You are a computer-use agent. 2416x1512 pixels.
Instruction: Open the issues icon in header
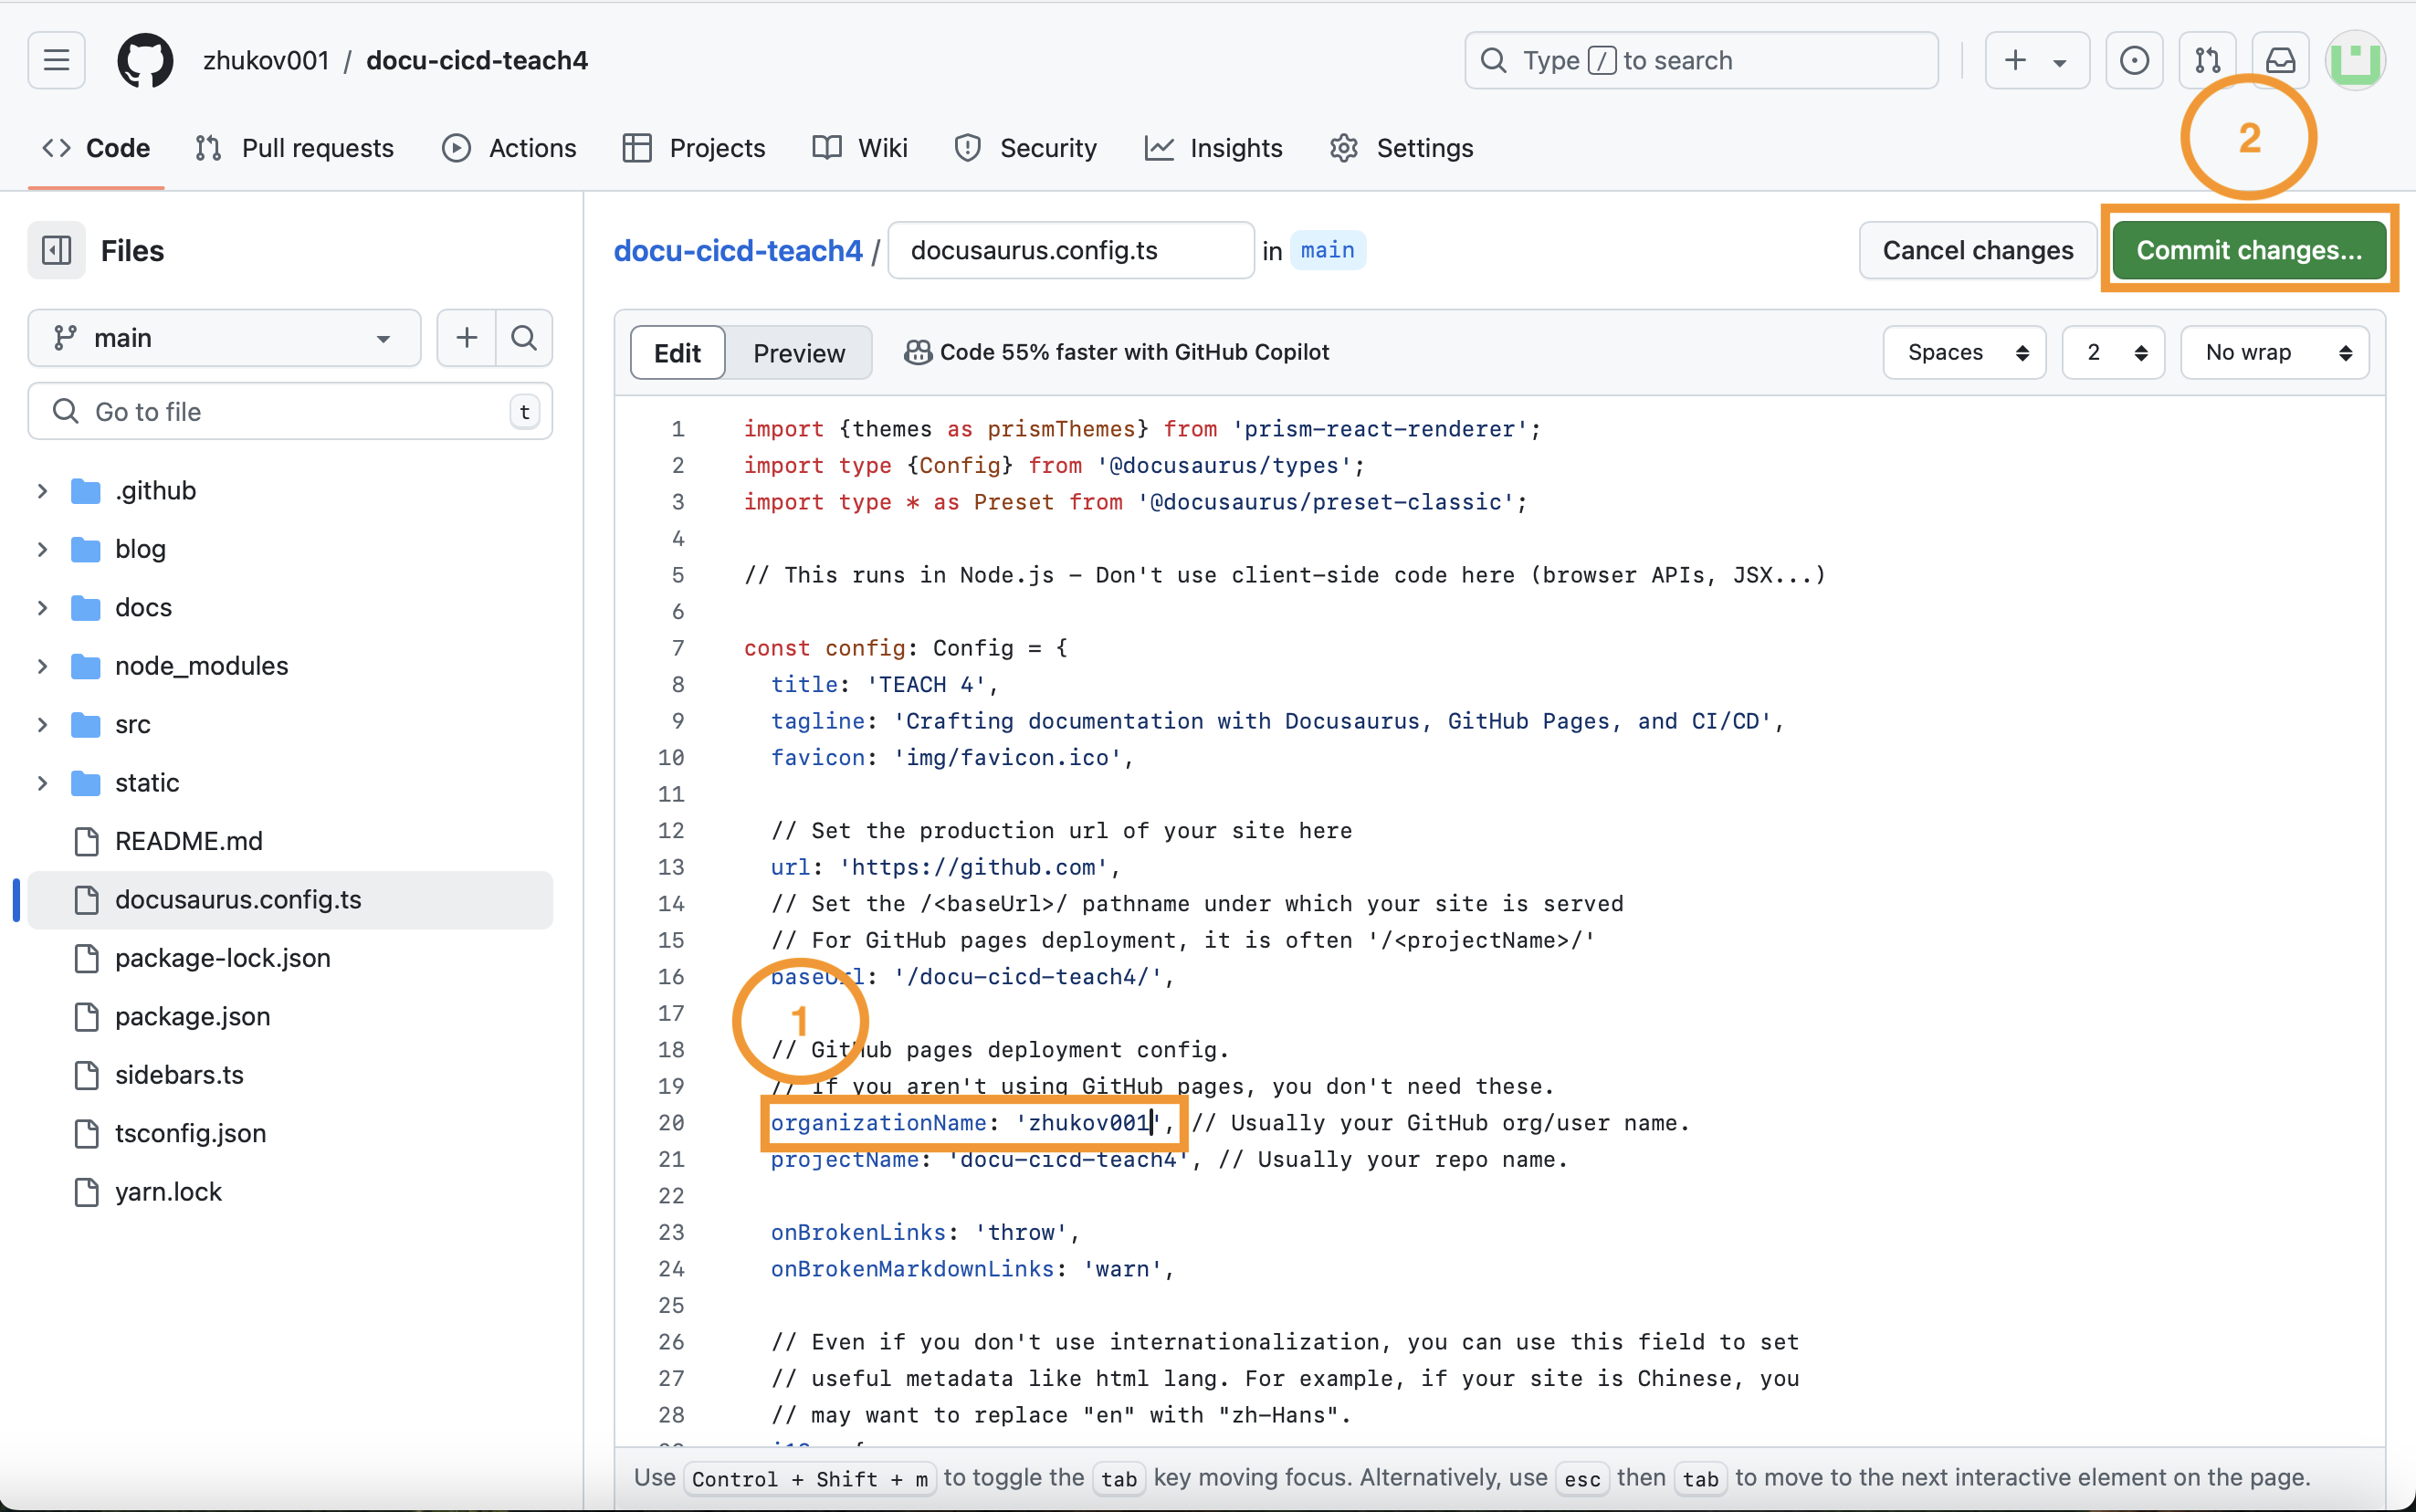point(2134,60)
